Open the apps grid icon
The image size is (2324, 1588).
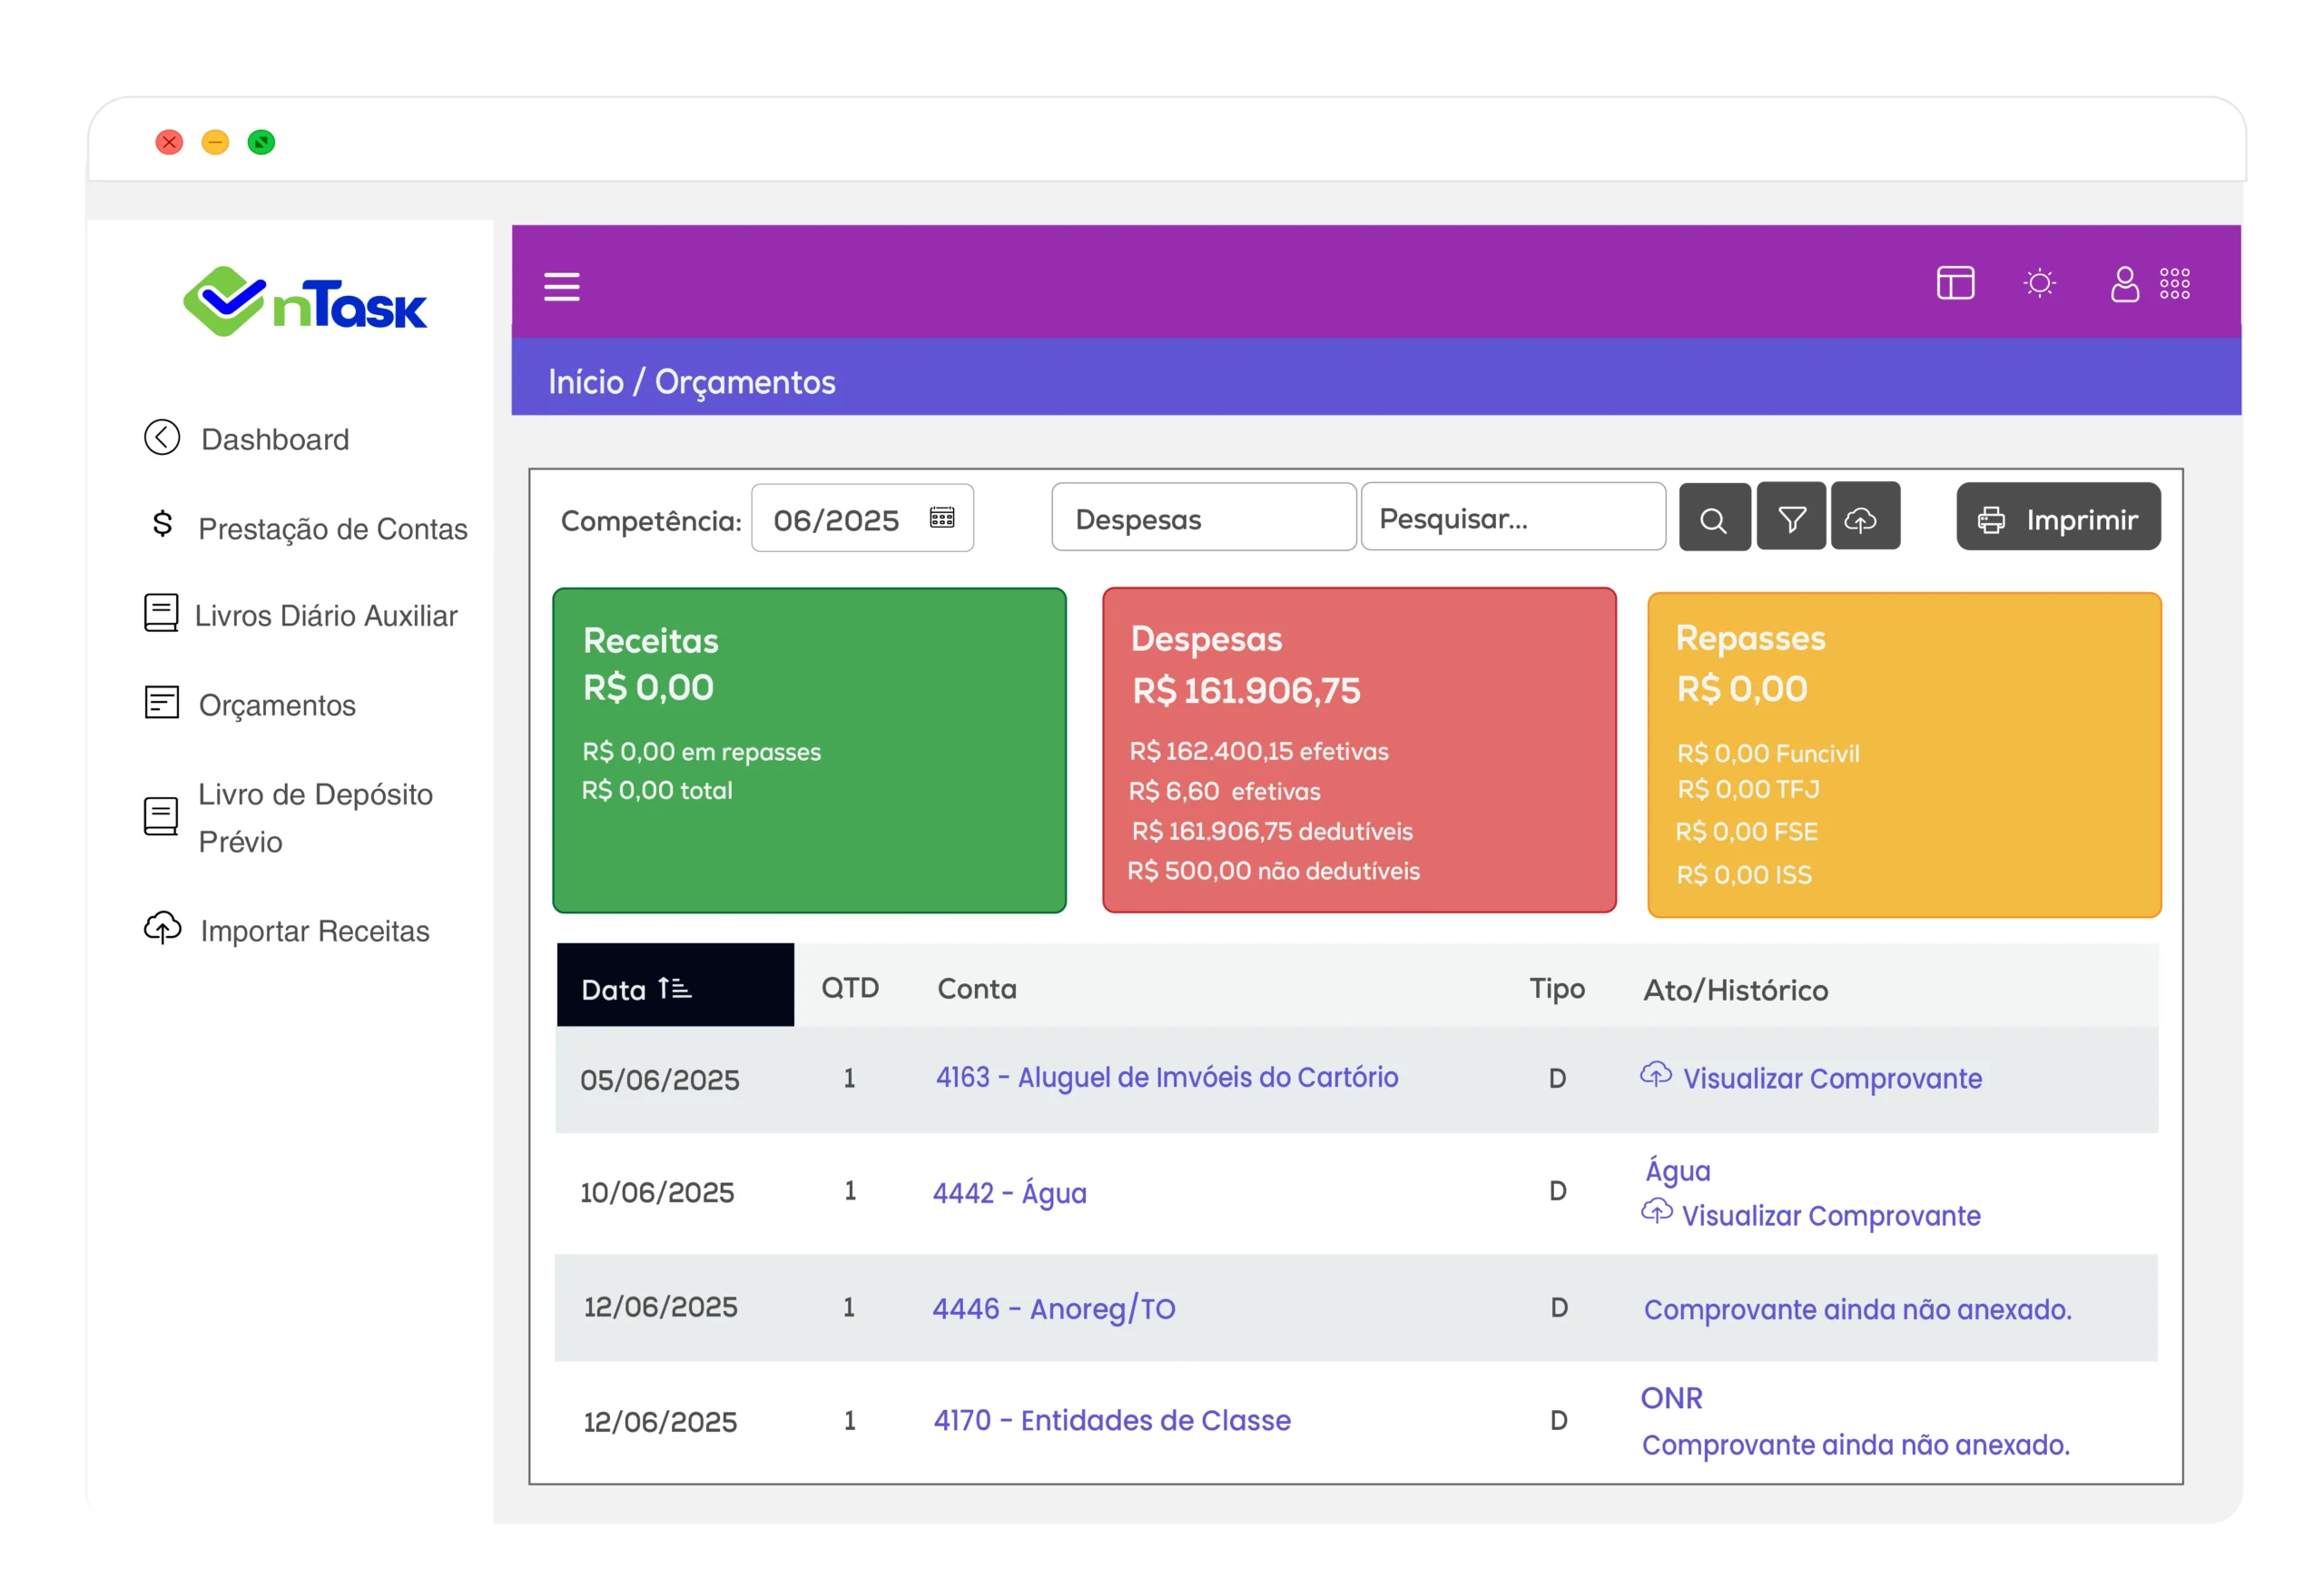coord(2174,284)
